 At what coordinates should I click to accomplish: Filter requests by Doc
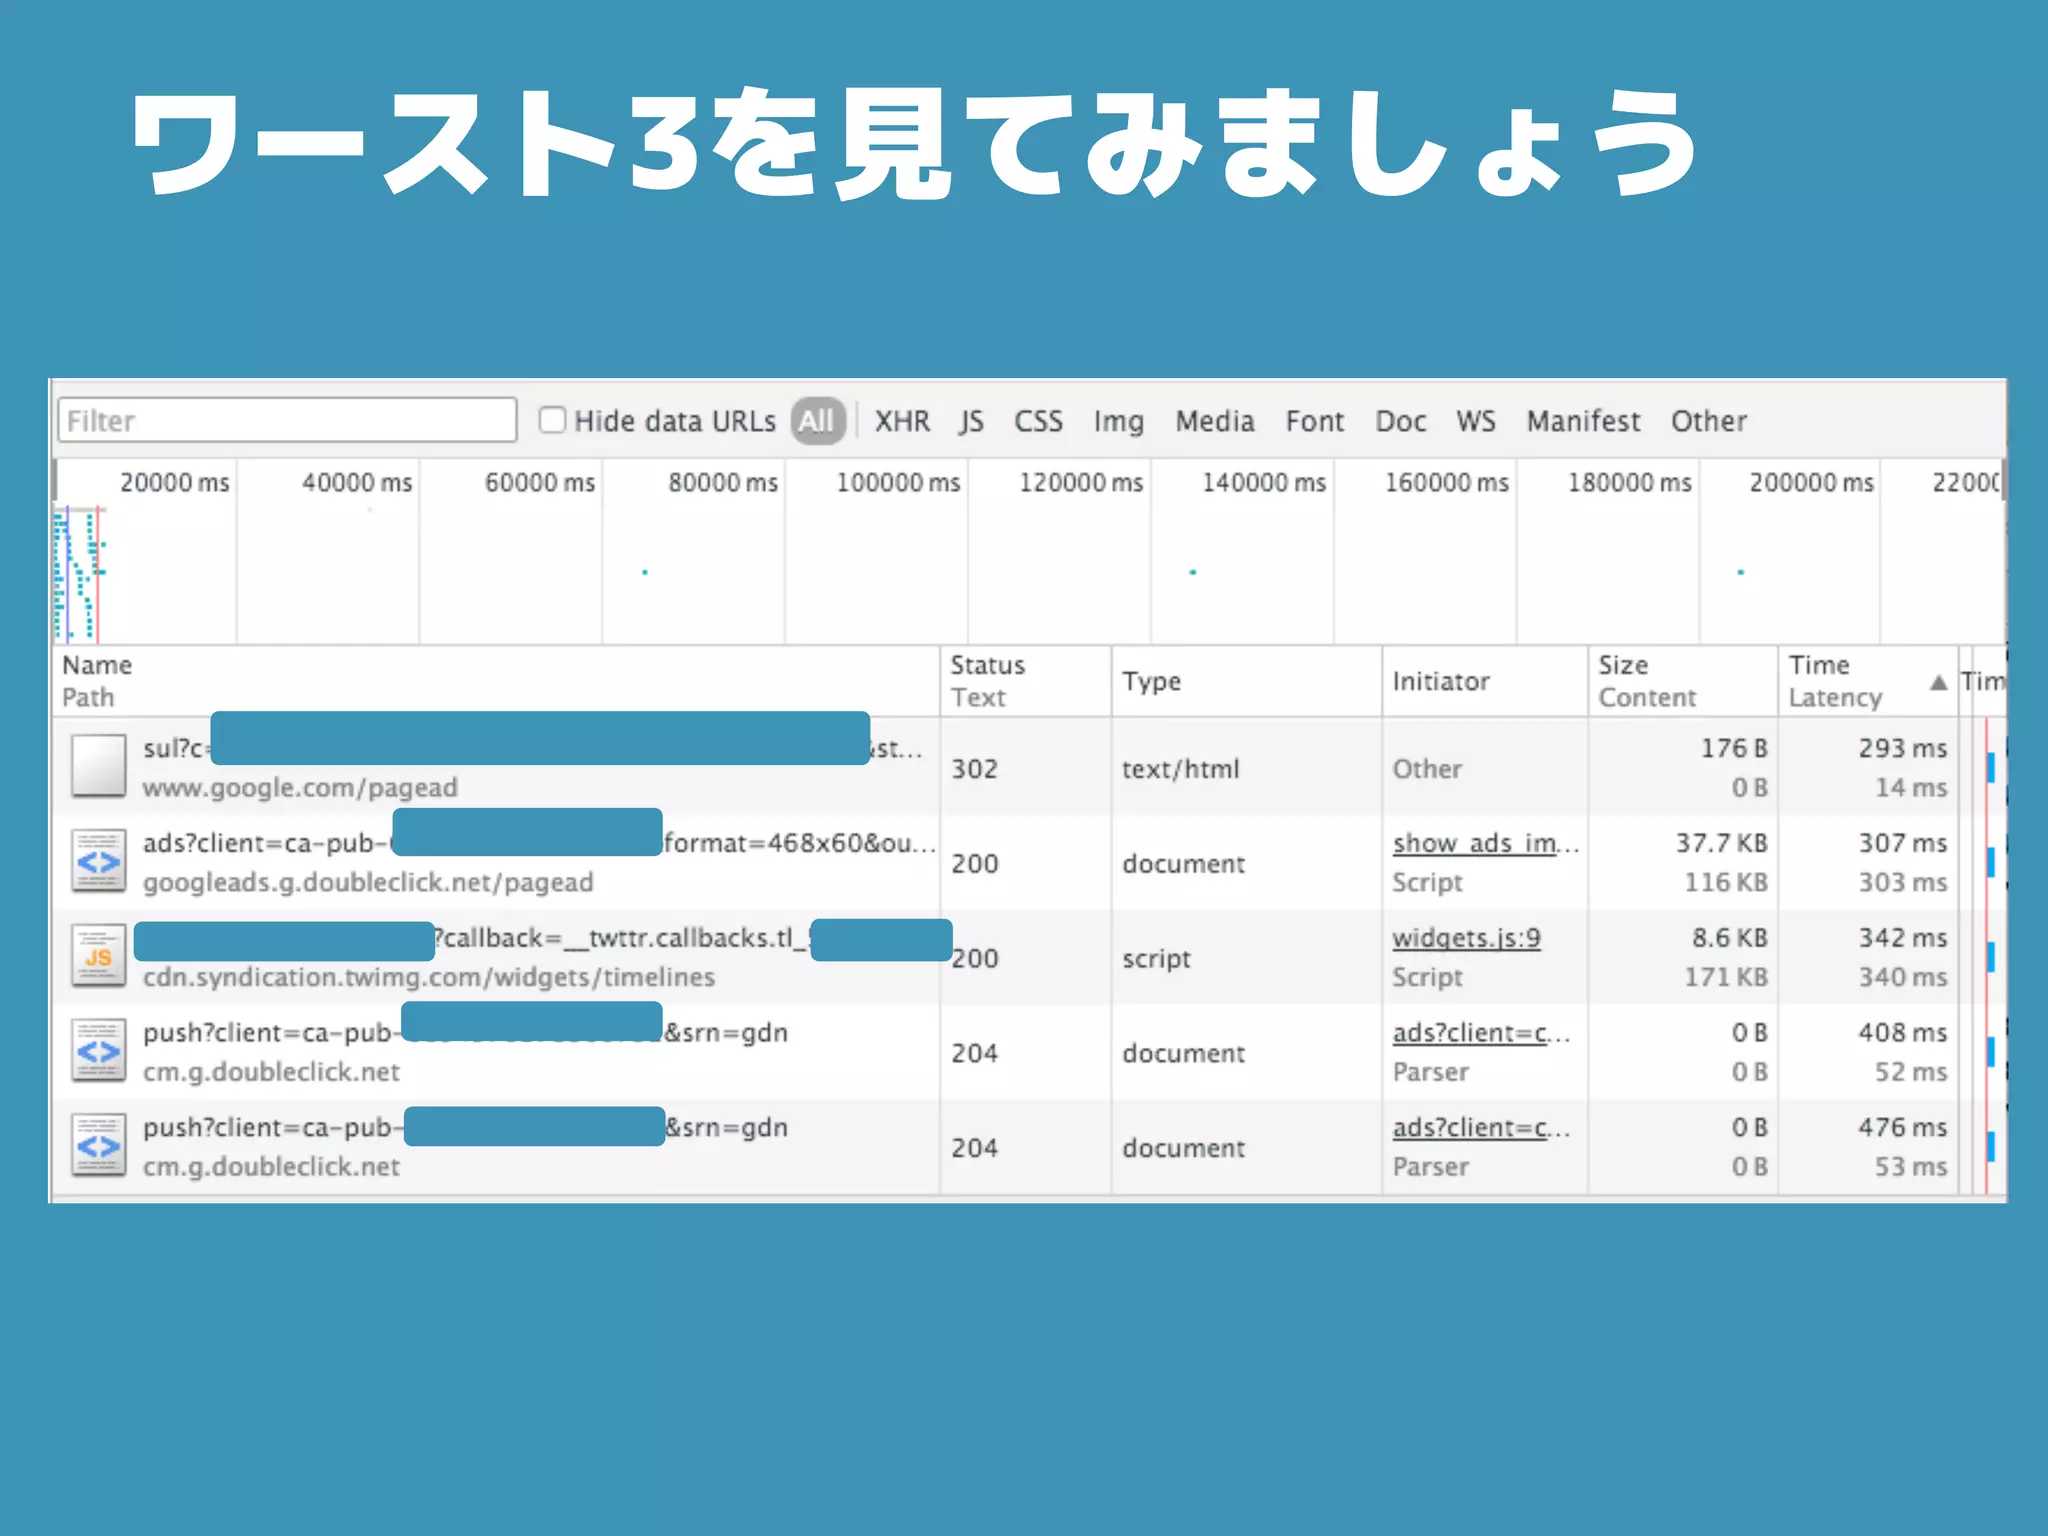(x=1400, y=421)
